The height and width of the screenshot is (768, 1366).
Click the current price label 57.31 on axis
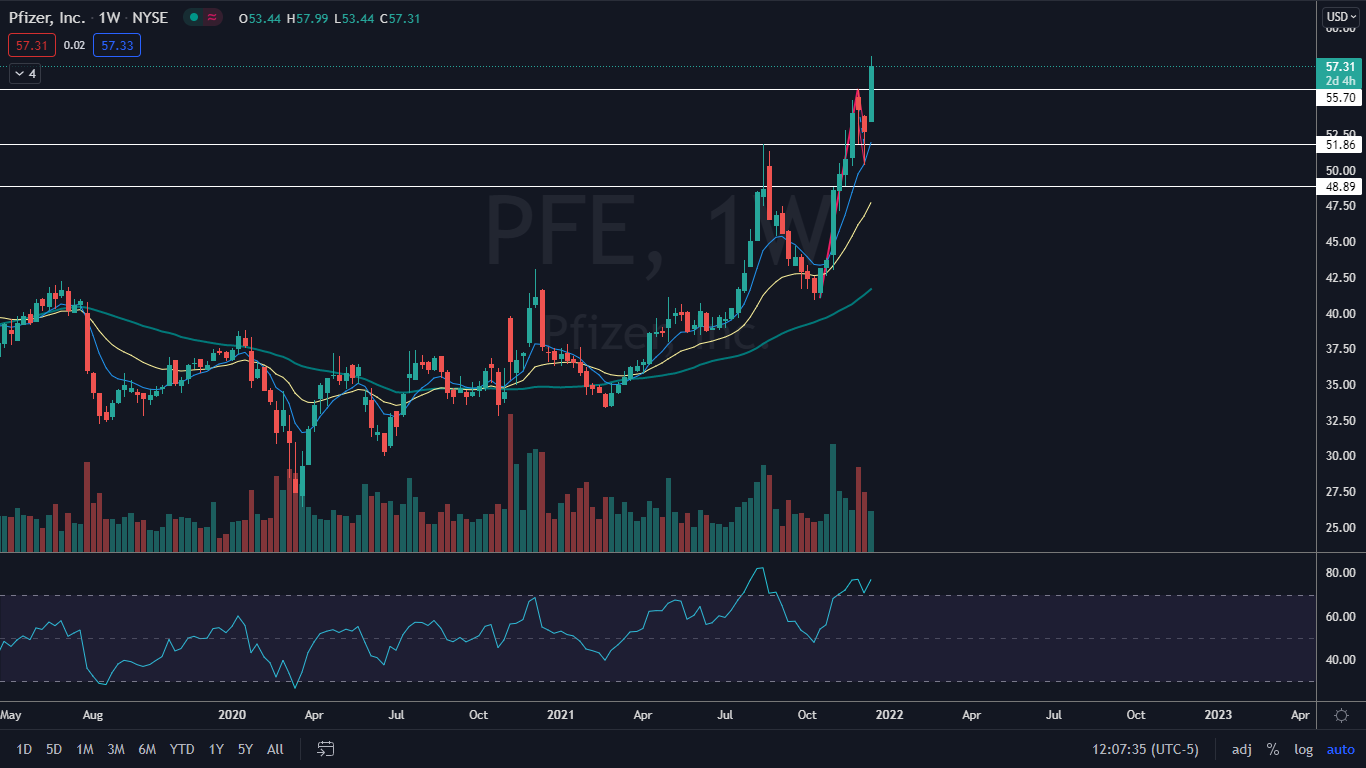(1340, 66)
